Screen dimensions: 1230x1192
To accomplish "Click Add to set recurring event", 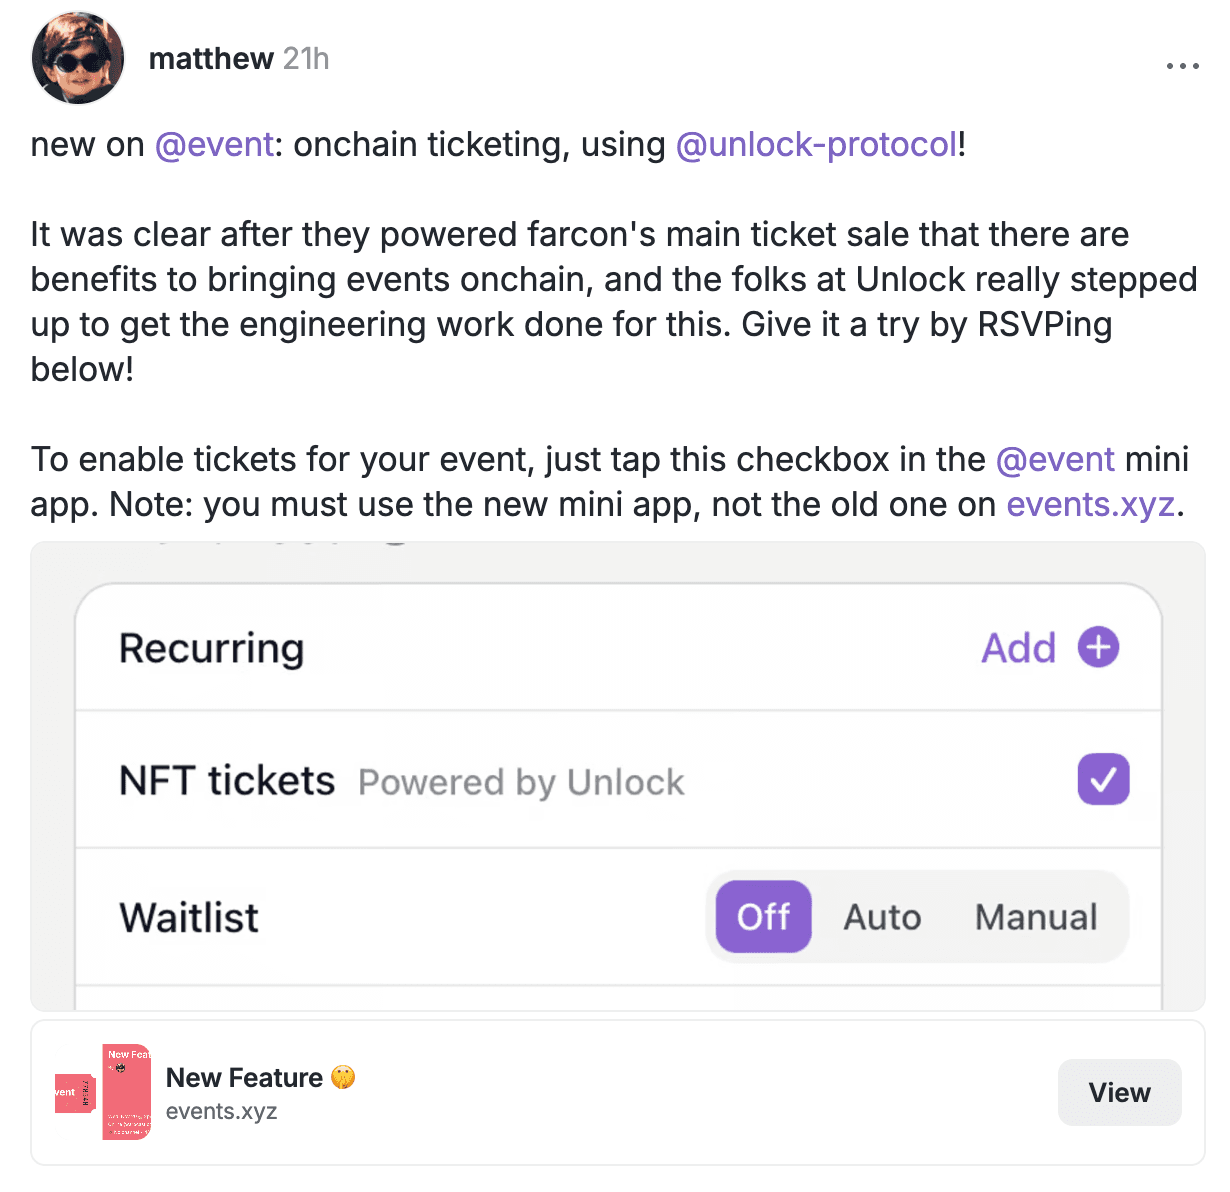I will tap(1018, 648).
